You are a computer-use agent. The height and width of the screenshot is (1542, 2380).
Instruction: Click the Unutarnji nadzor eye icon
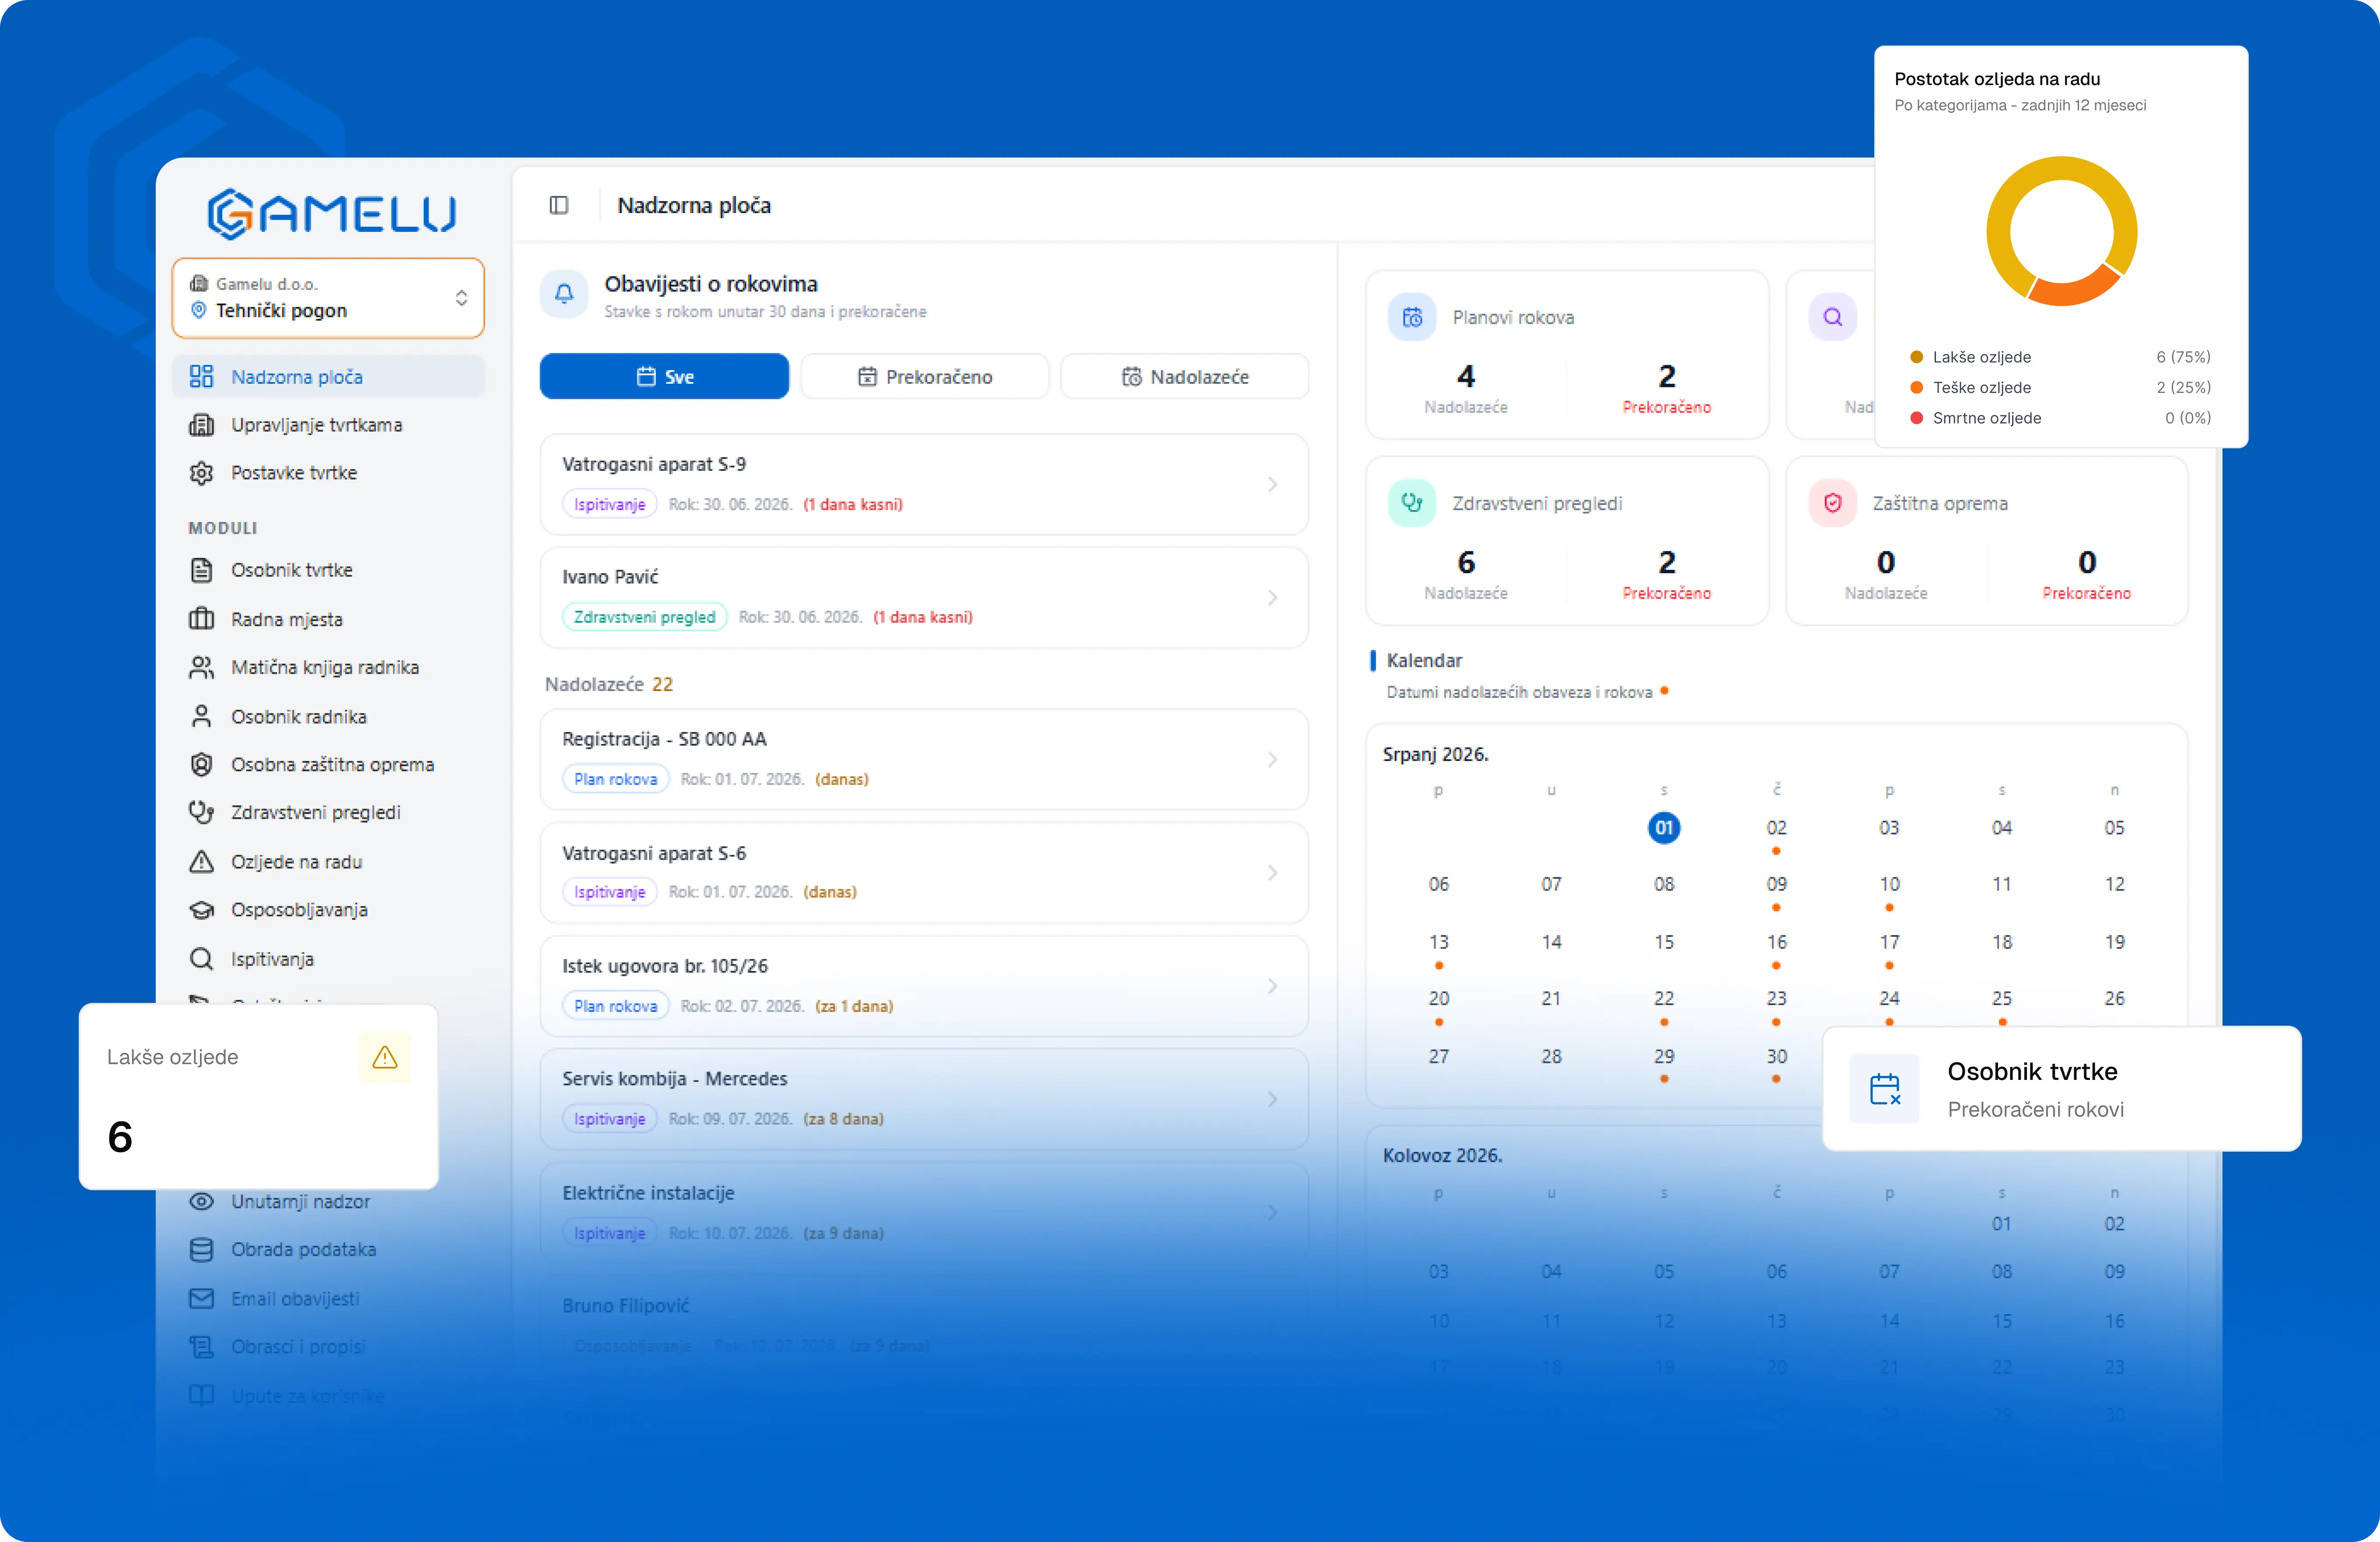201,1201
